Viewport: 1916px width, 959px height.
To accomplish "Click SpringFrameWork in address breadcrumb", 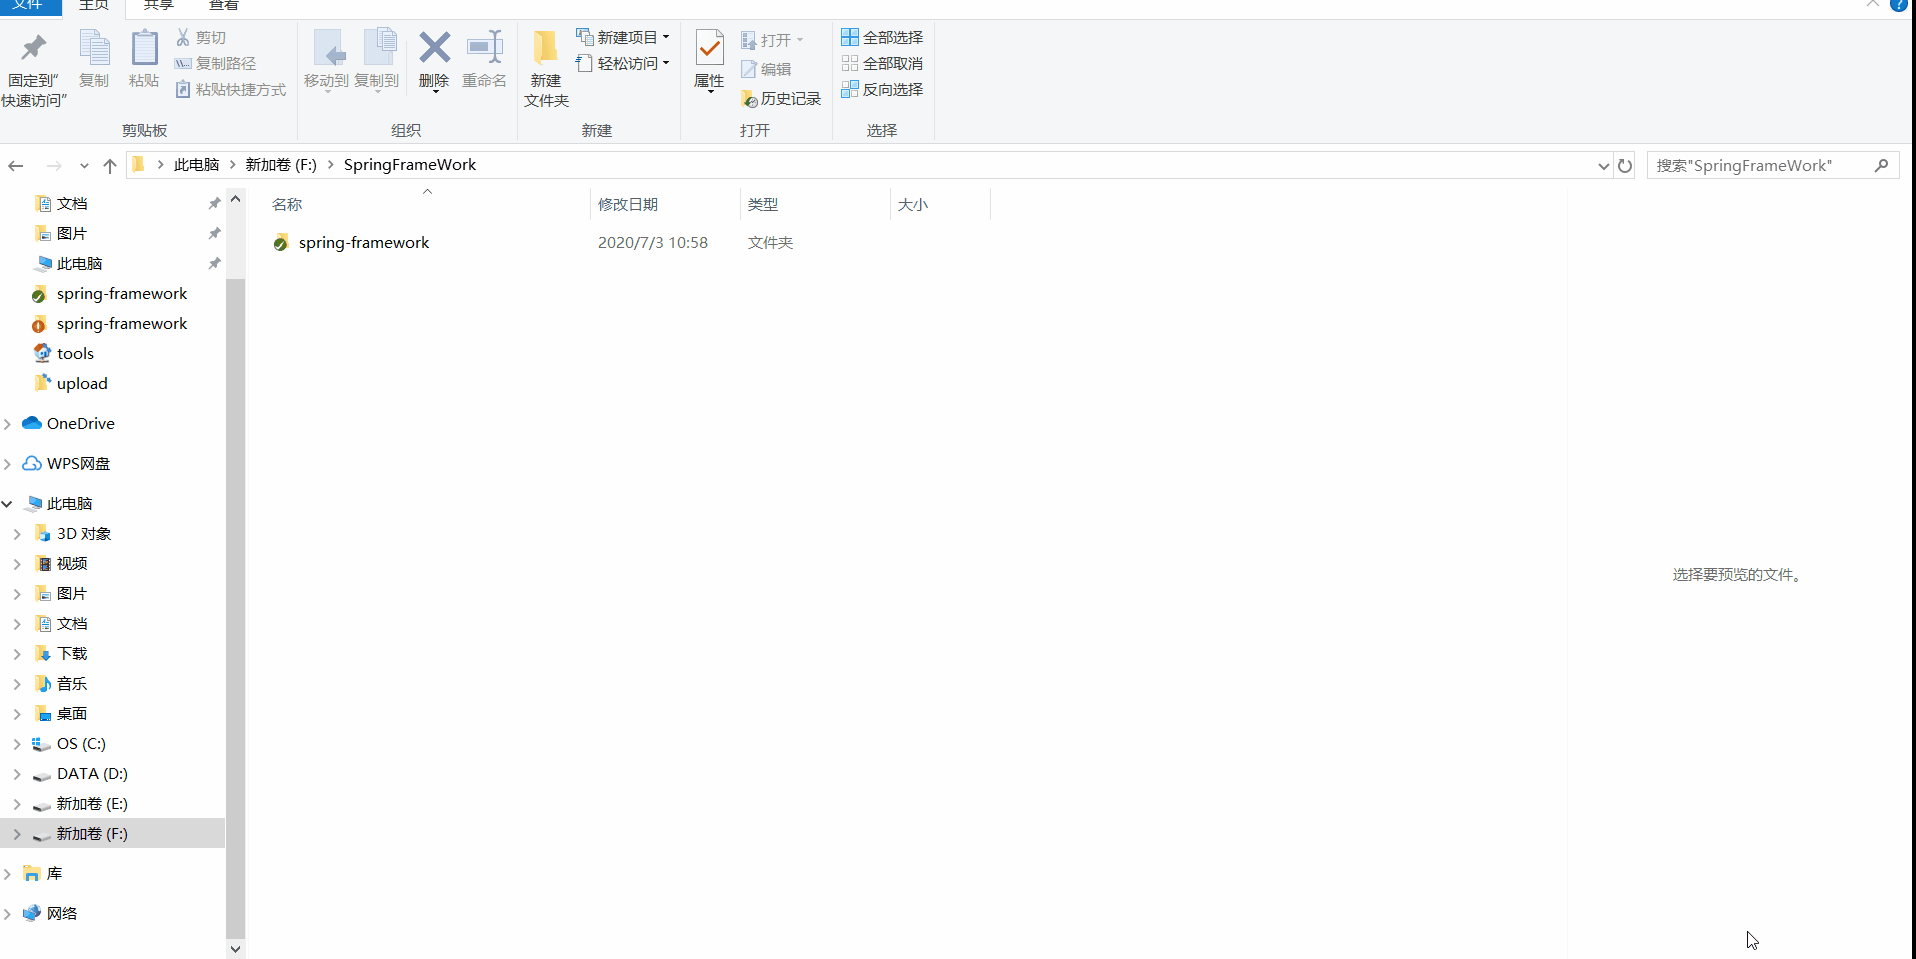I will 410,165.
